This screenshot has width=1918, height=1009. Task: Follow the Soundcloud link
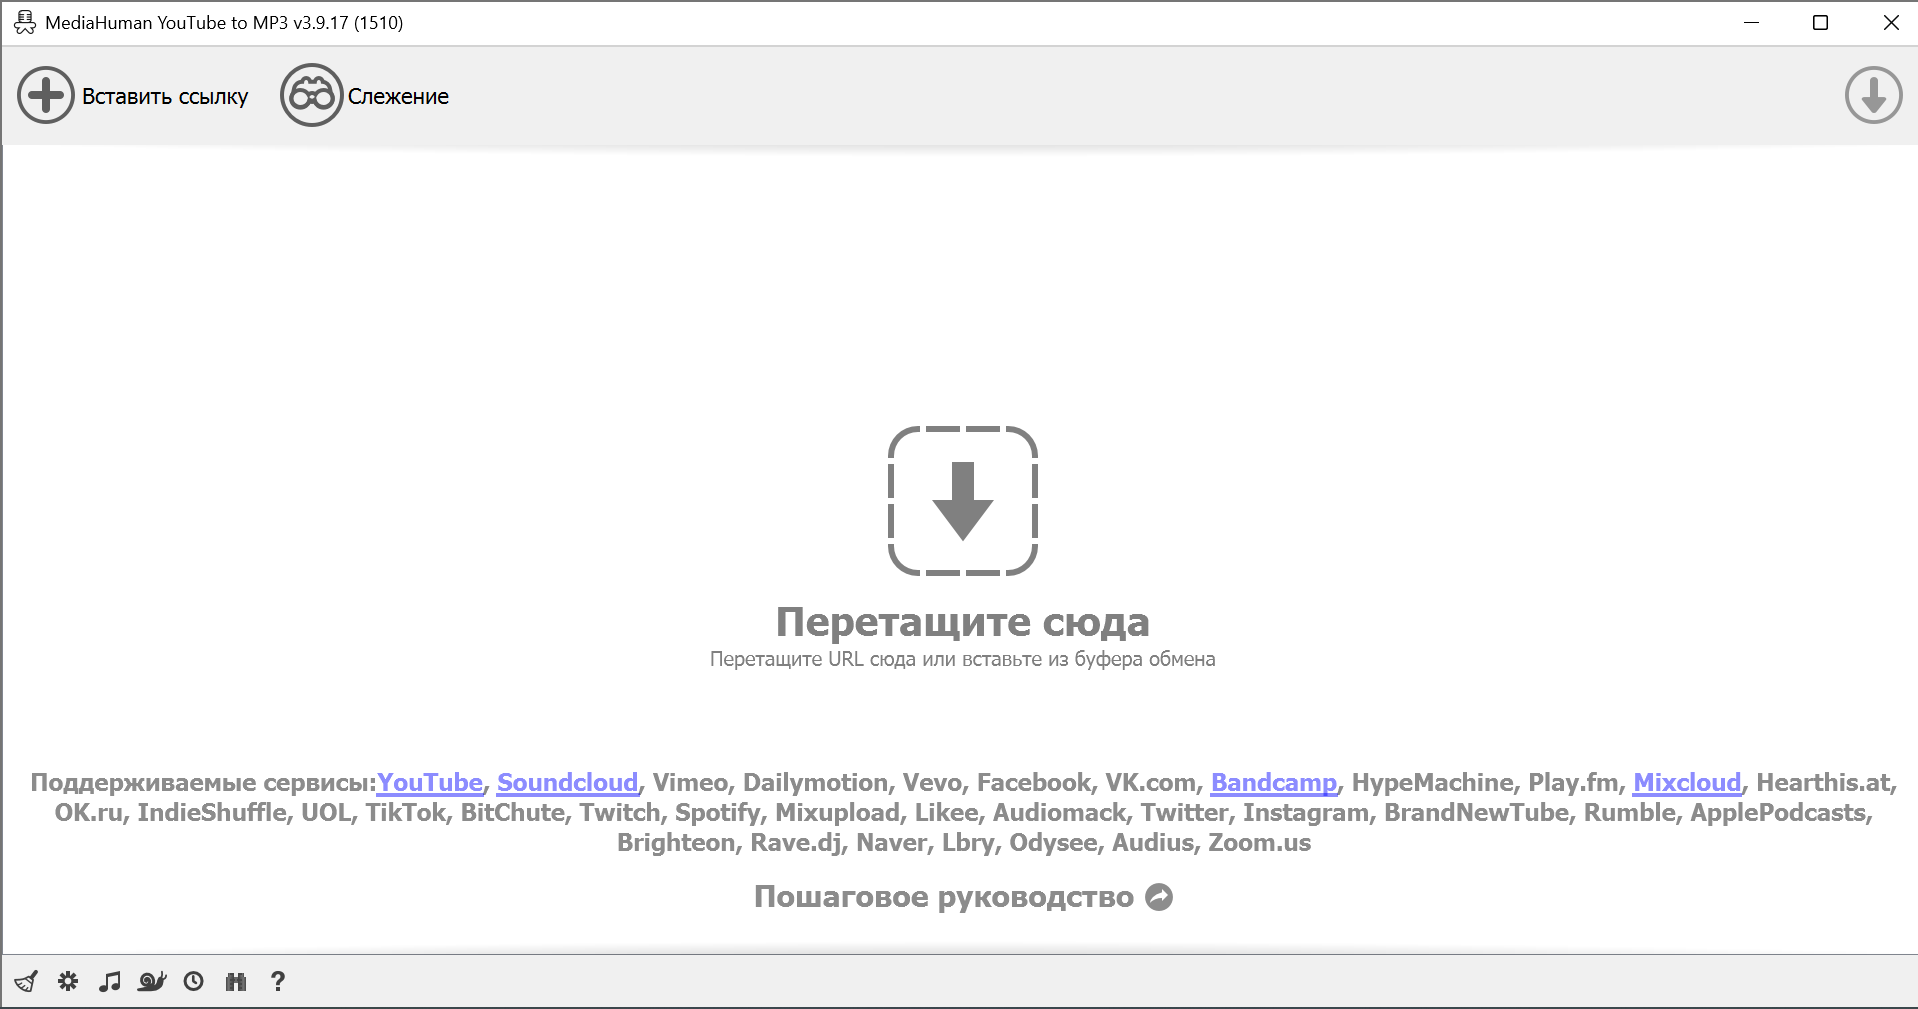[x=567, y=782]
